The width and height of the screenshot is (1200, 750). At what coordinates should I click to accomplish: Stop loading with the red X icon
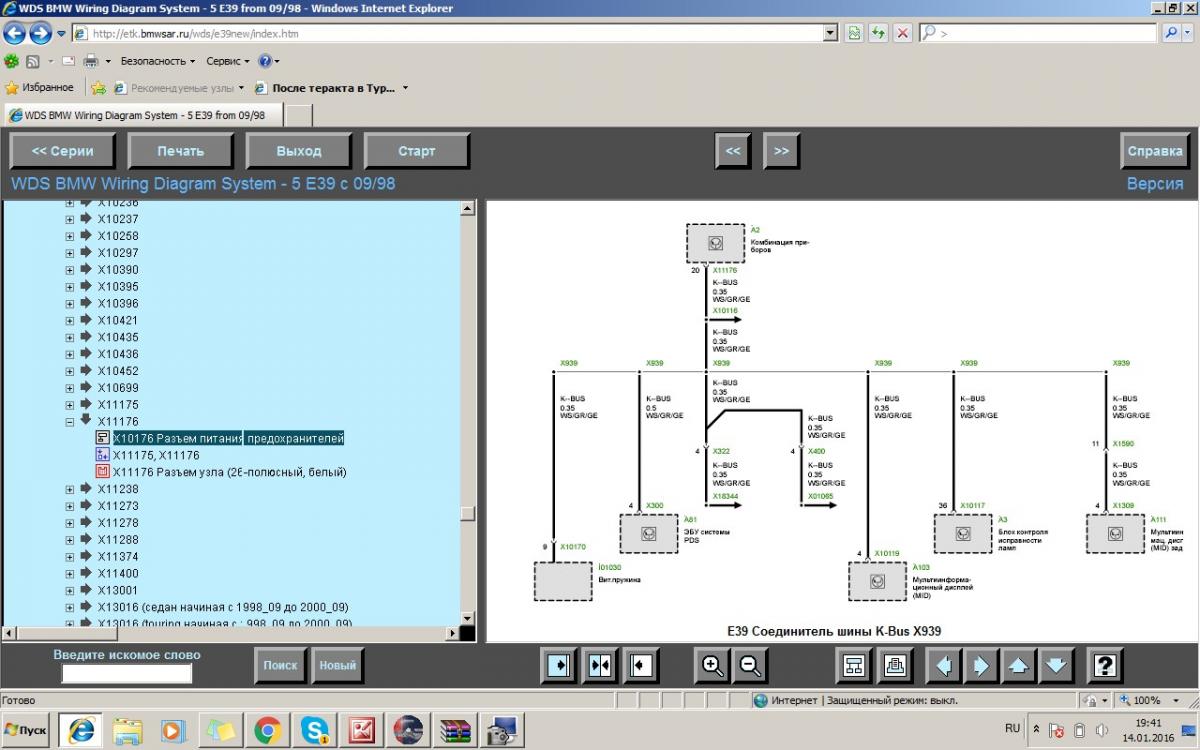[x=902, y=33]
